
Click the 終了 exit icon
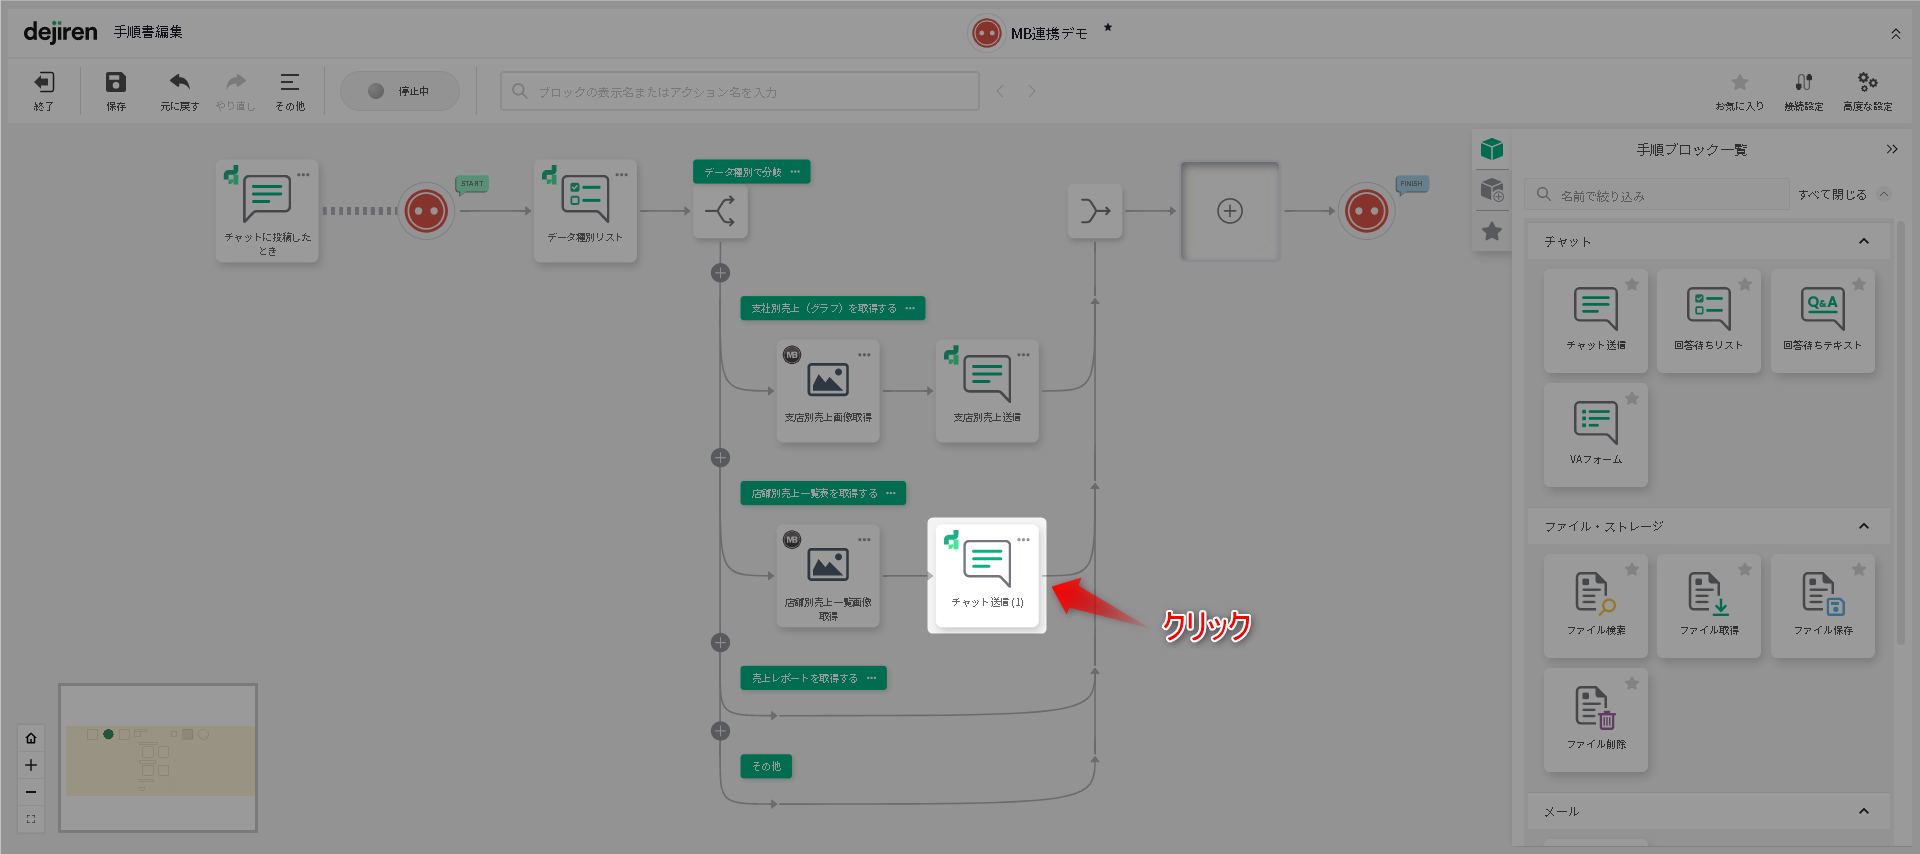44,82
